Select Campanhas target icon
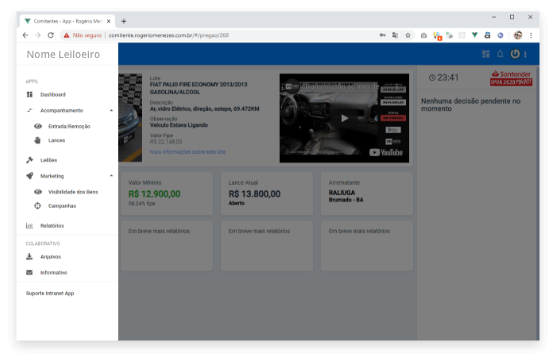Screen dimensions: 556x362 pyautogui.click(x=38, y=206)
